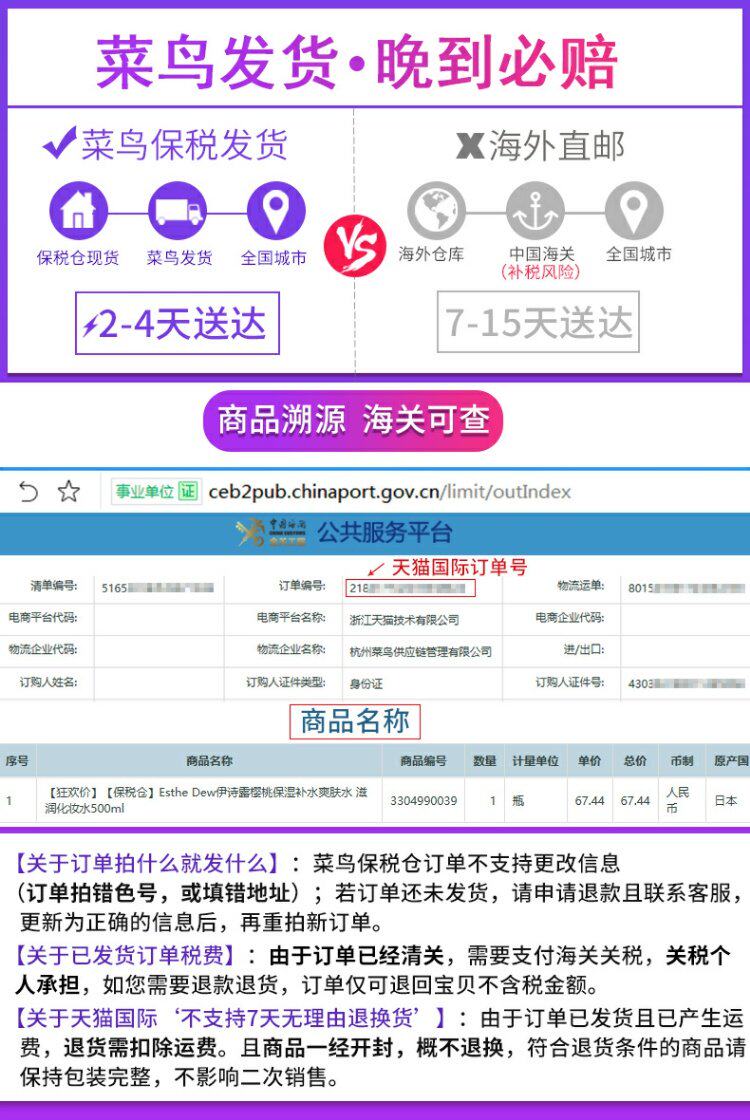Click the house icon for 保税仓现货

point(79,211)
